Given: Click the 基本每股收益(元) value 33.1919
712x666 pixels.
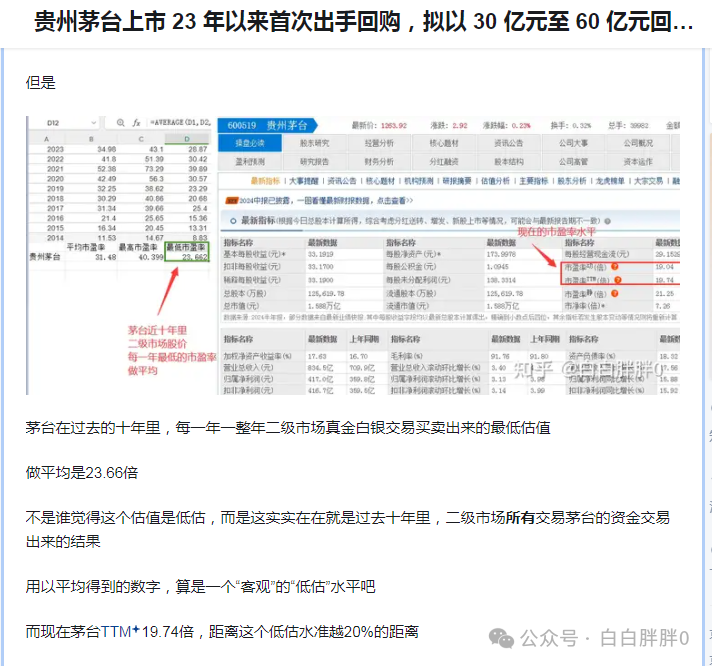Looking at the screenshot, I should coord(321,254).
